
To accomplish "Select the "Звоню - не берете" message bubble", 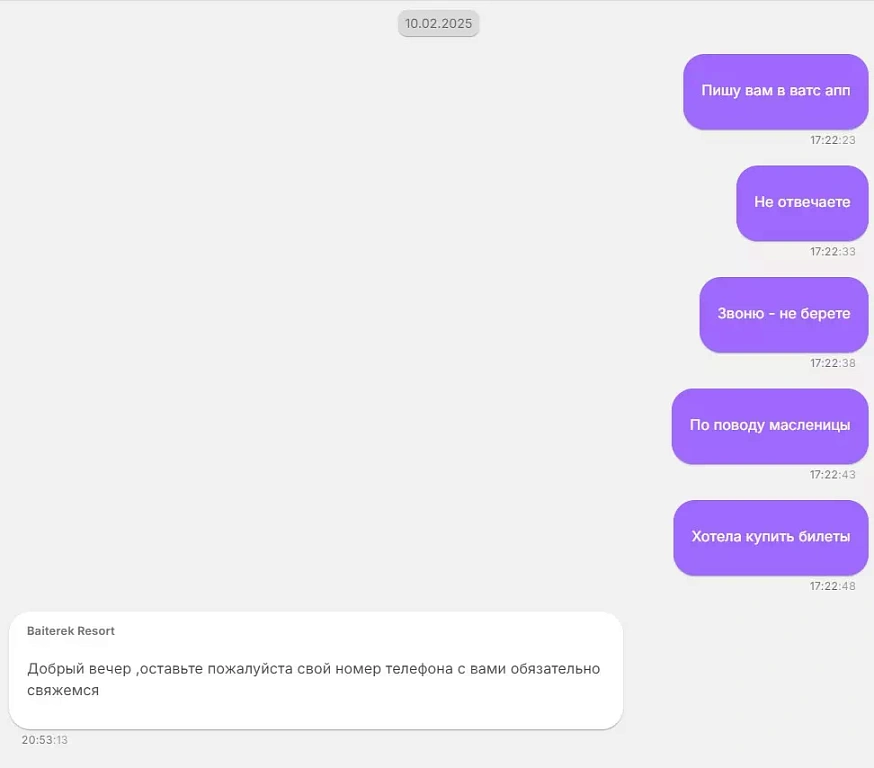I will click(783, 314).
